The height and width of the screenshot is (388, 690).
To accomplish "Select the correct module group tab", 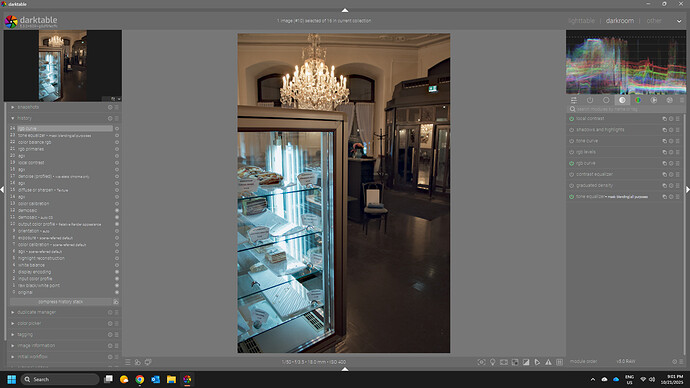I will [653, 100].
